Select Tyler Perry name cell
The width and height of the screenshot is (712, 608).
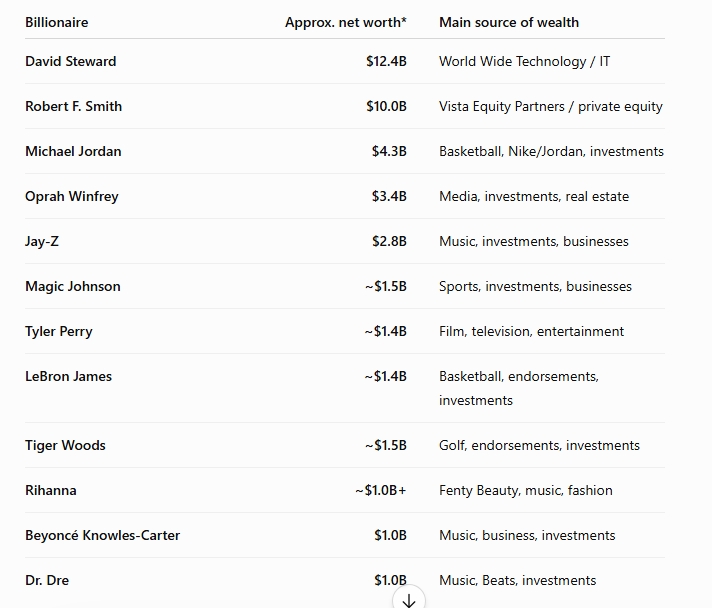coord(59,331)
